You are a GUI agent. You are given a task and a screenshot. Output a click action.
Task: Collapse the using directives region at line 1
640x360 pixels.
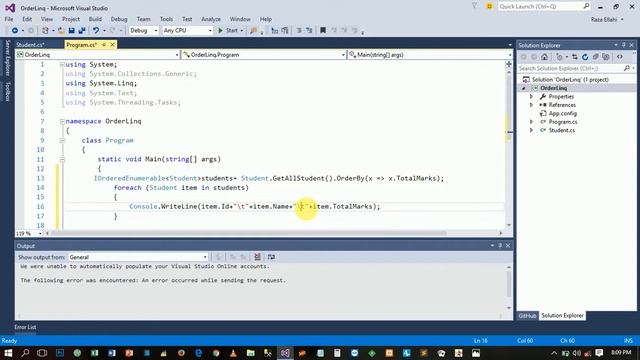coord(62,64)
